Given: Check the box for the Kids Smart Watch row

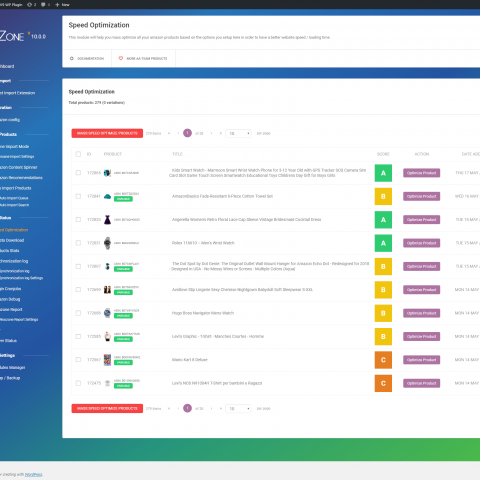Looking at the screenshot, I should 78,173.
